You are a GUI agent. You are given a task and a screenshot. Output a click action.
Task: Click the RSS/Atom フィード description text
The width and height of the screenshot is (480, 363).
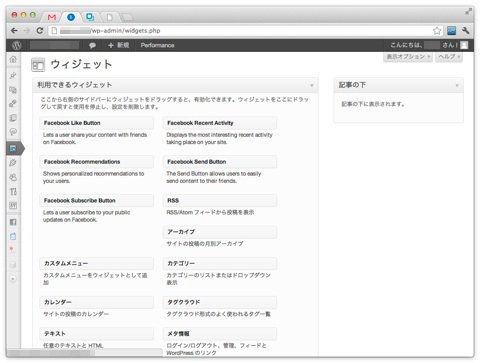(210, 212)
